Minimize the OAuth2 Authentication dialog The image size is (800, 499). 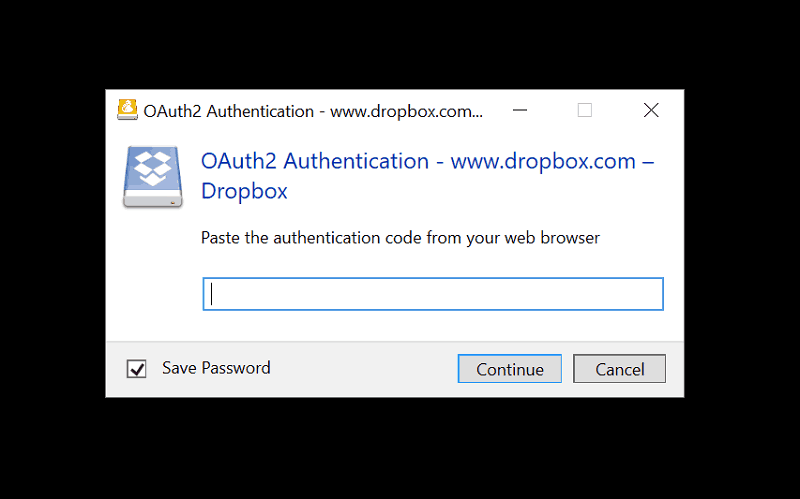520,110
